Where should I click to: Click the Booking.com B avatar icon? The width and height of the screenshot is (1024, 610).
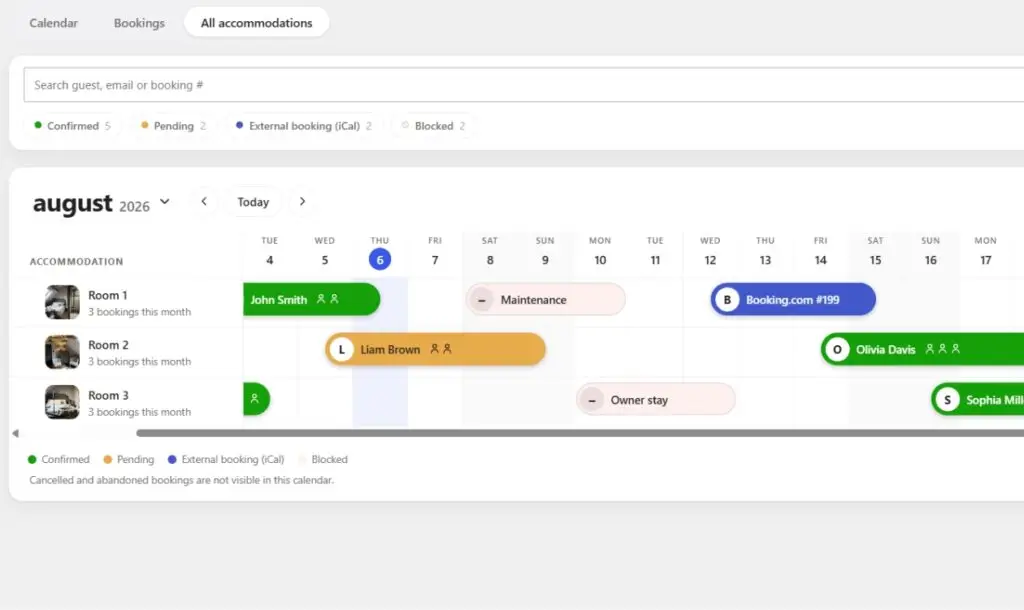coord(727,300)
